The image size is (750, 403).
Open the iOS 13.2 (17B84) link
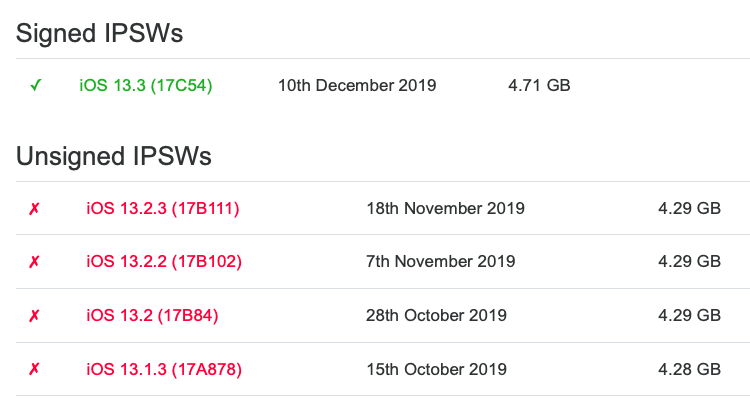tap(152, 316)
